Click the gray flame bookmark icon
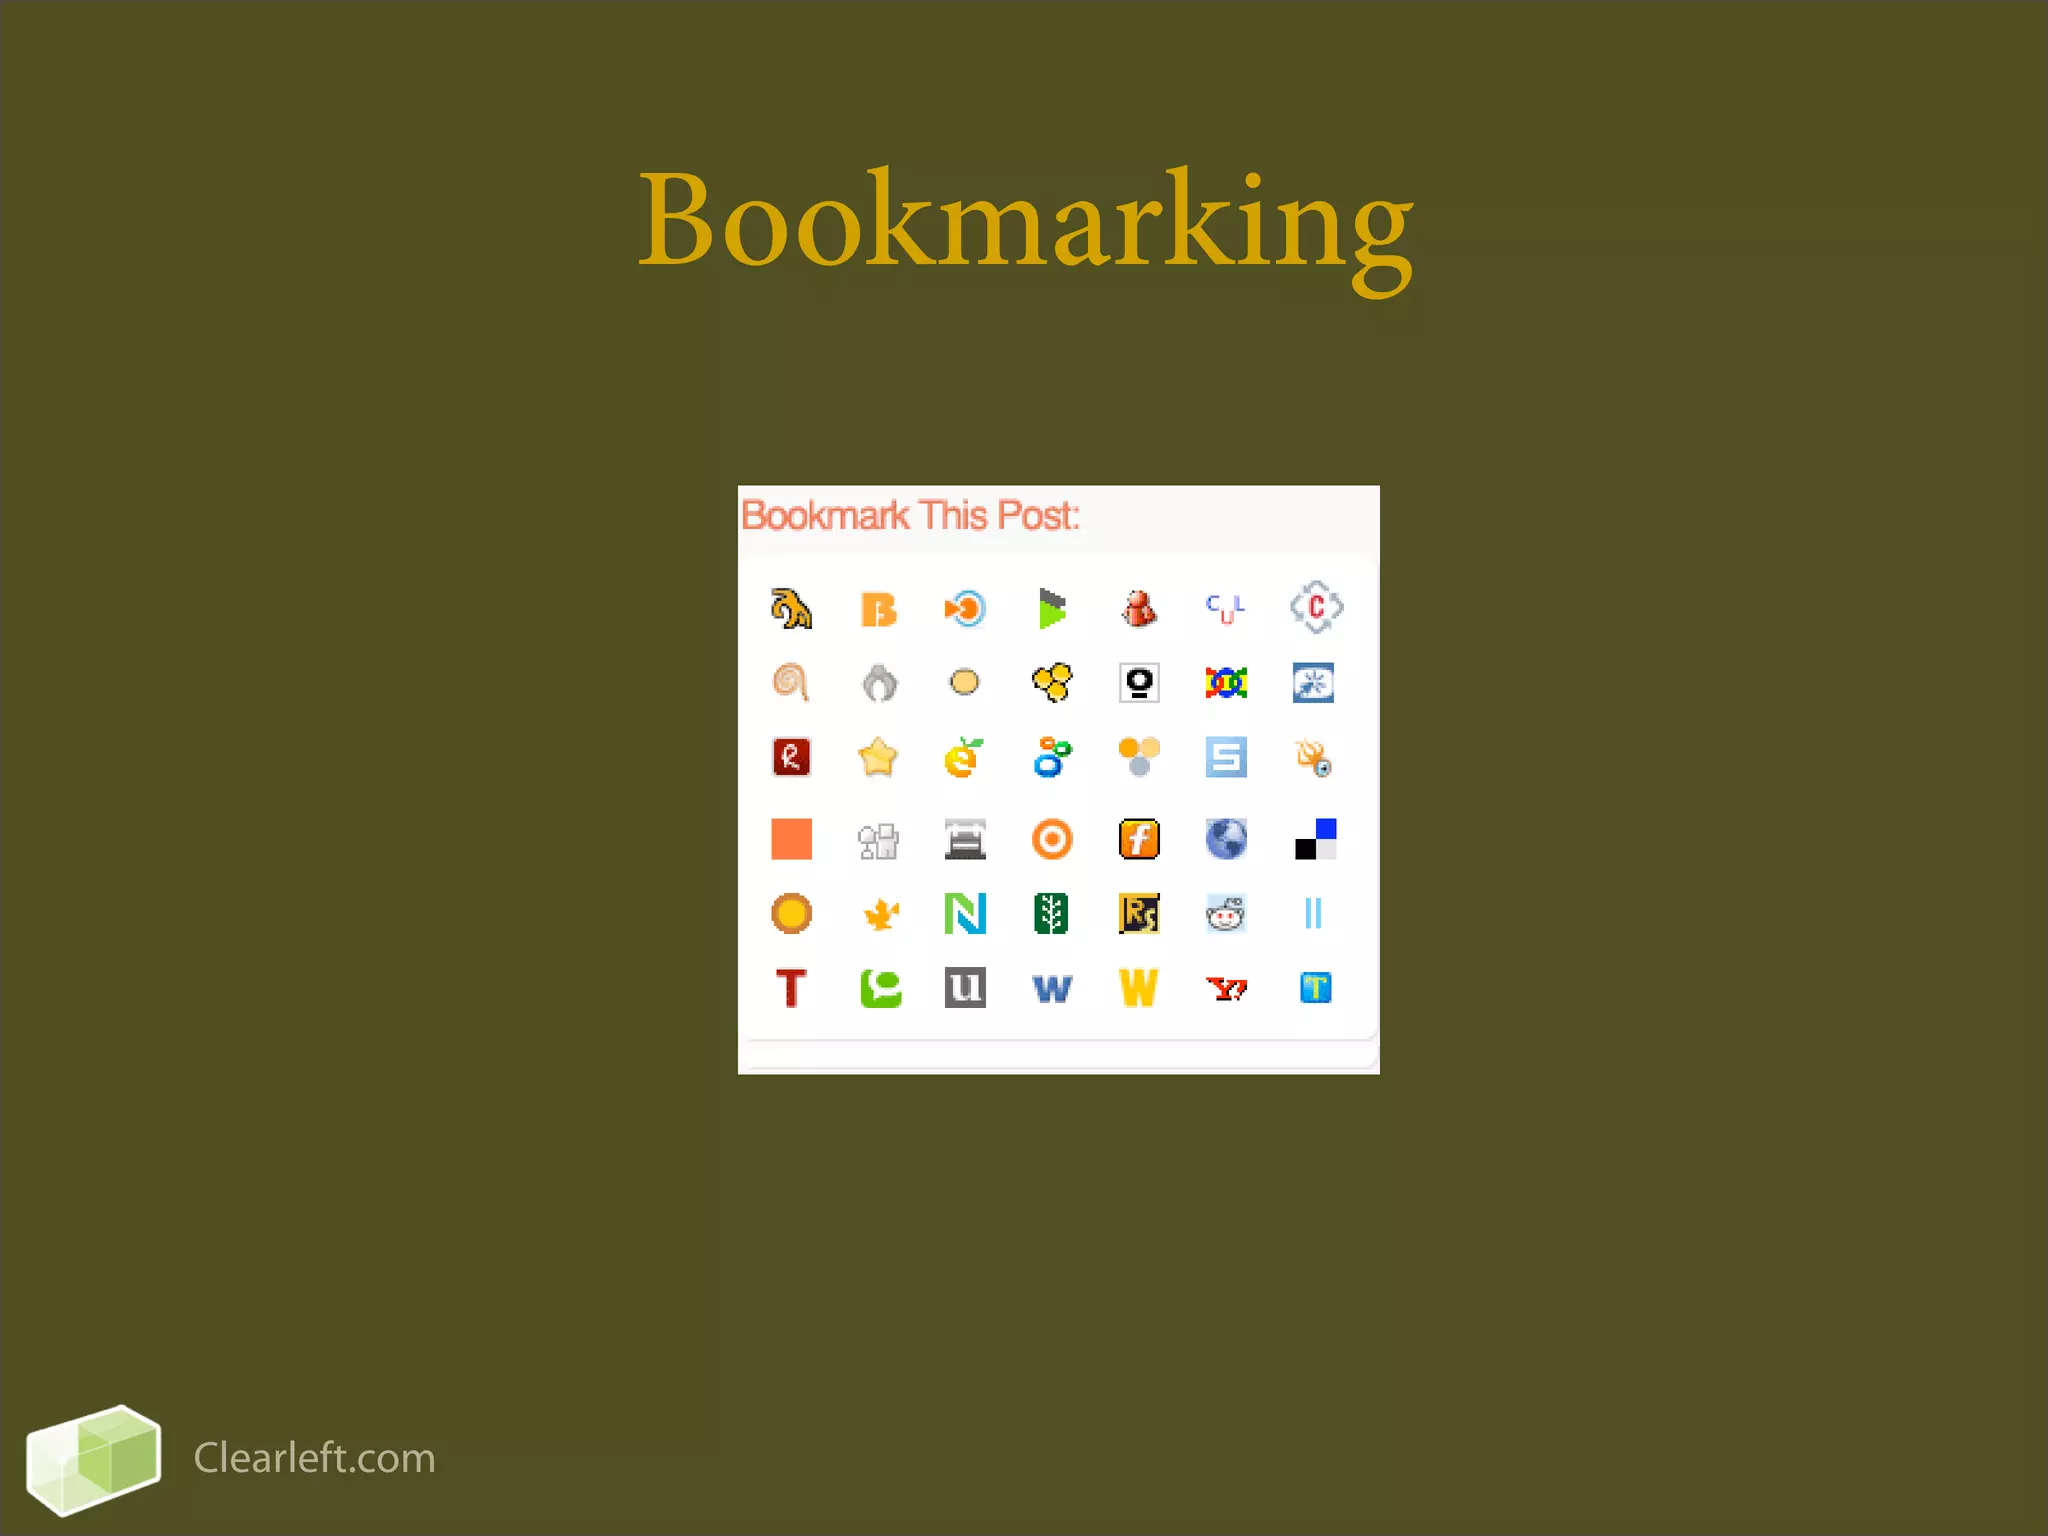The width and height of the screenshot is (2048, 1536). (879, 683)
